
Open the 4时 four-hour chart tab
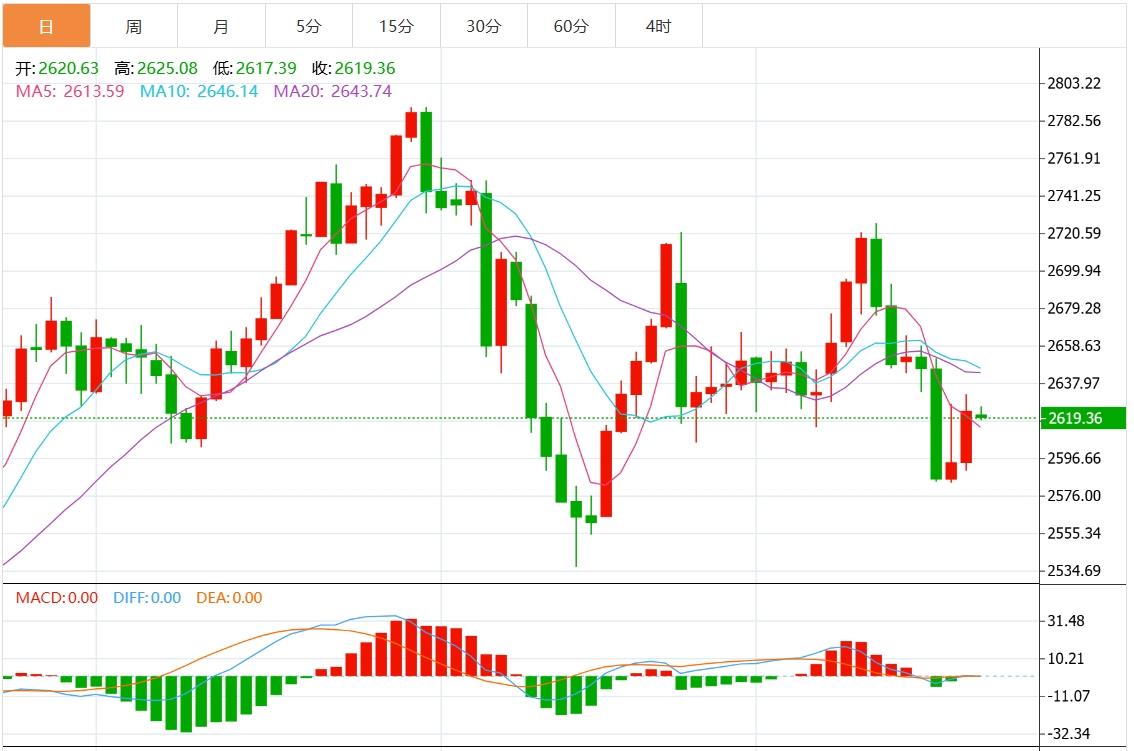(x=659, y=26)
